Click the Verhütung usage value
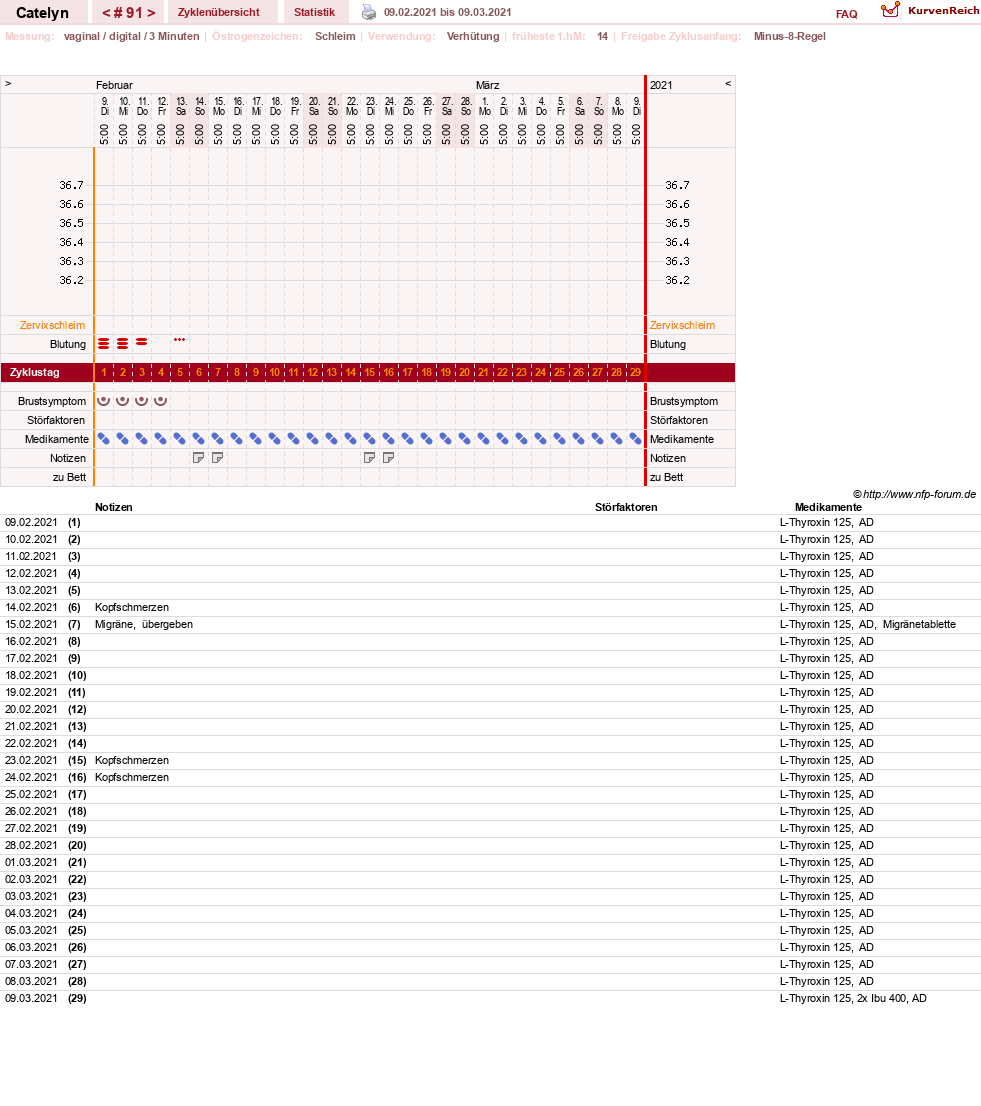The width and height of the screenshot is (981, 1106). pyautogui.click(x=473, y=36)
